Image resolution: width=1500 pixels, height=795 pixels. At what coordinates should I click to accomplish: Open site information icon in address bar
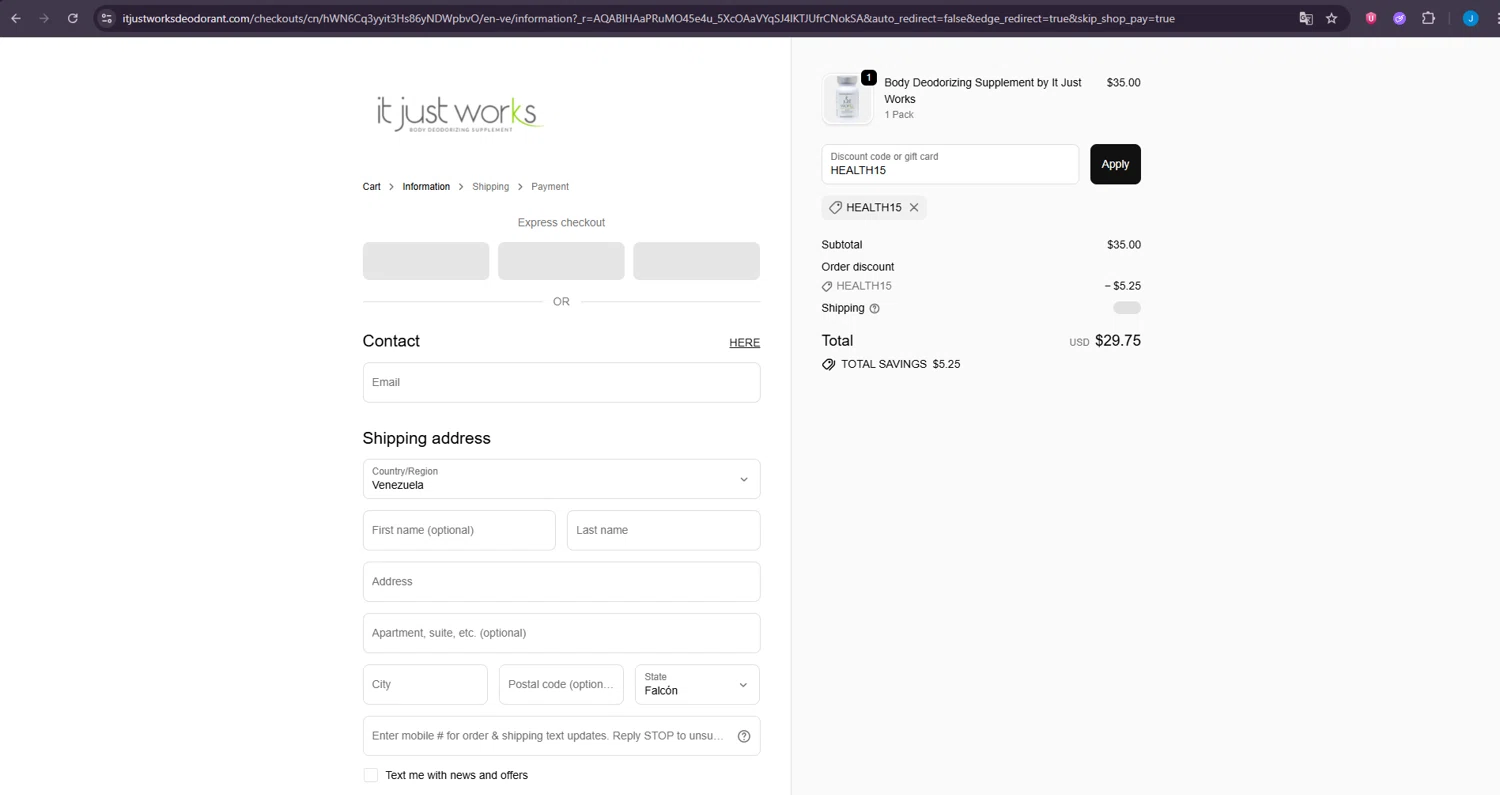click(107, 18)
